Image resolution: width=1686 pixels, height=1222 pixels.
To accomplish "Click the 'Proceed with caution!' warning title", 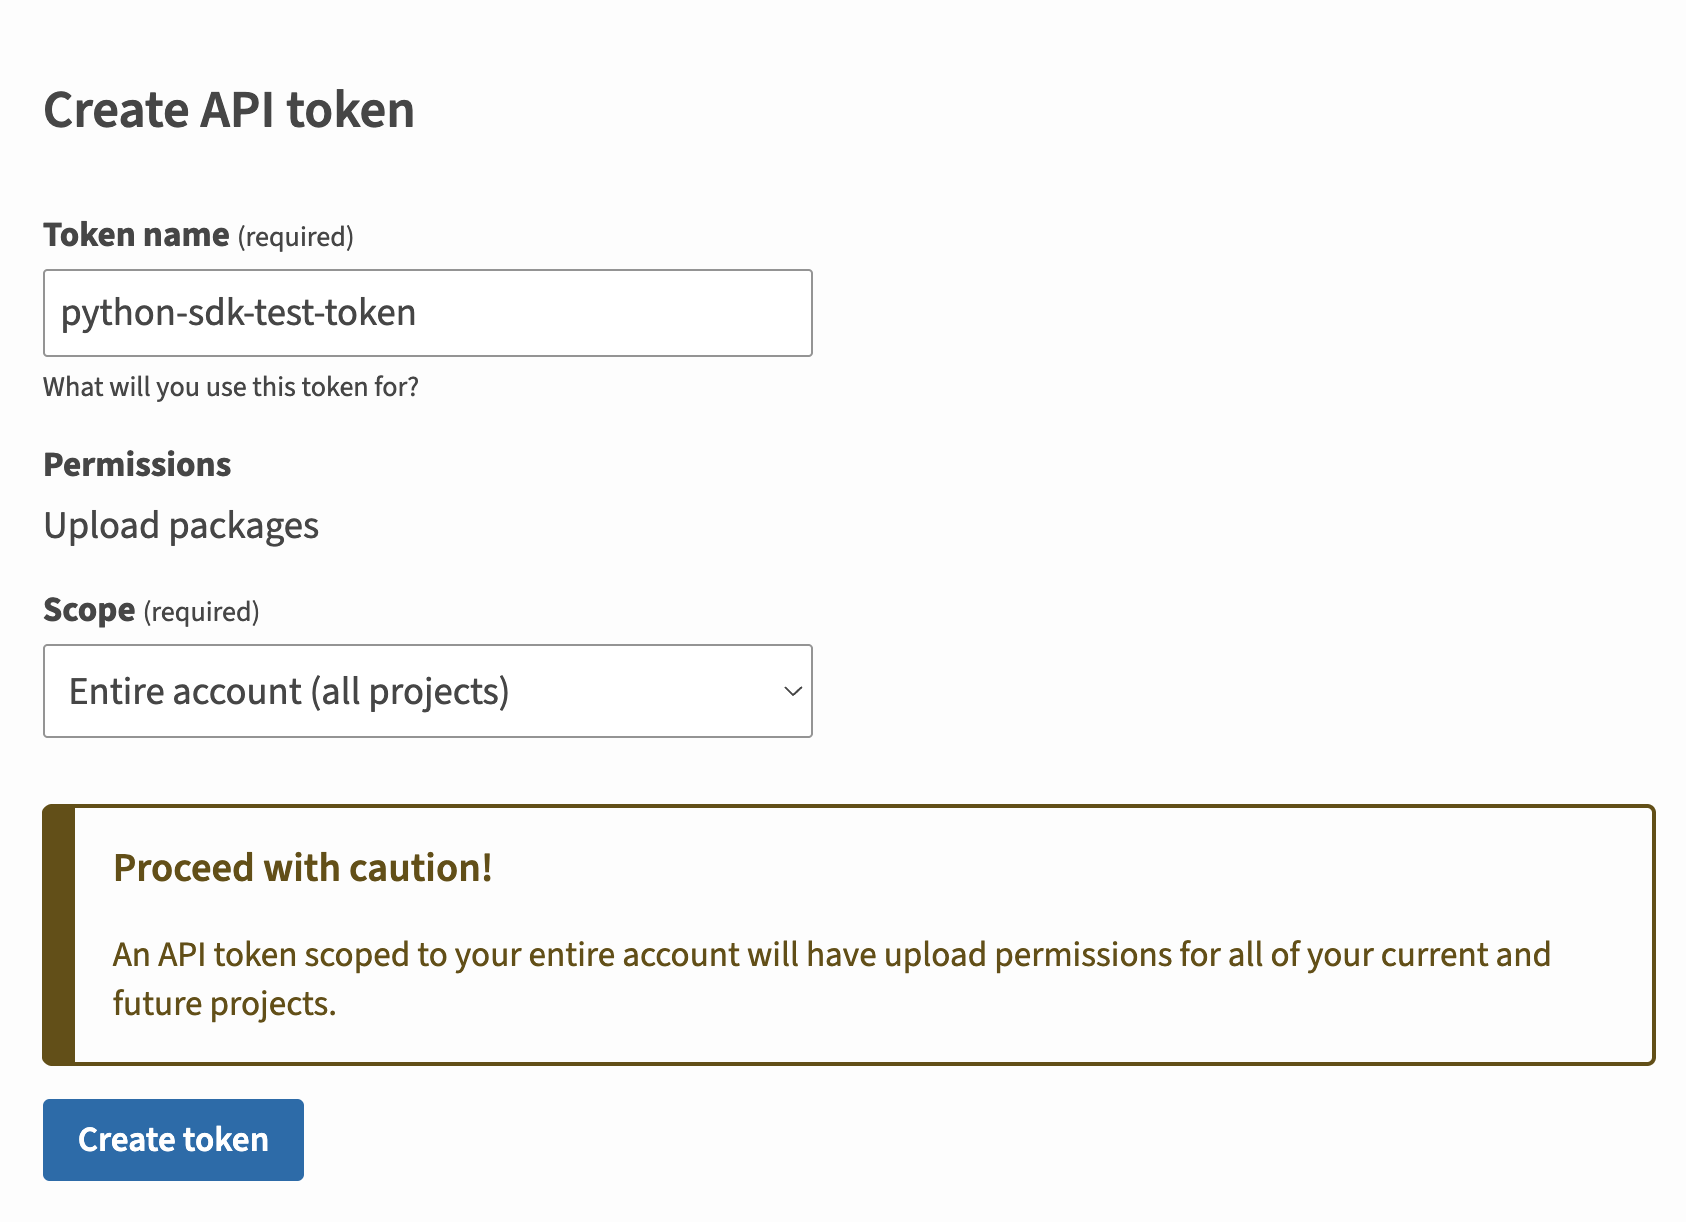I will pyautogui.click(x=302, y=868).
